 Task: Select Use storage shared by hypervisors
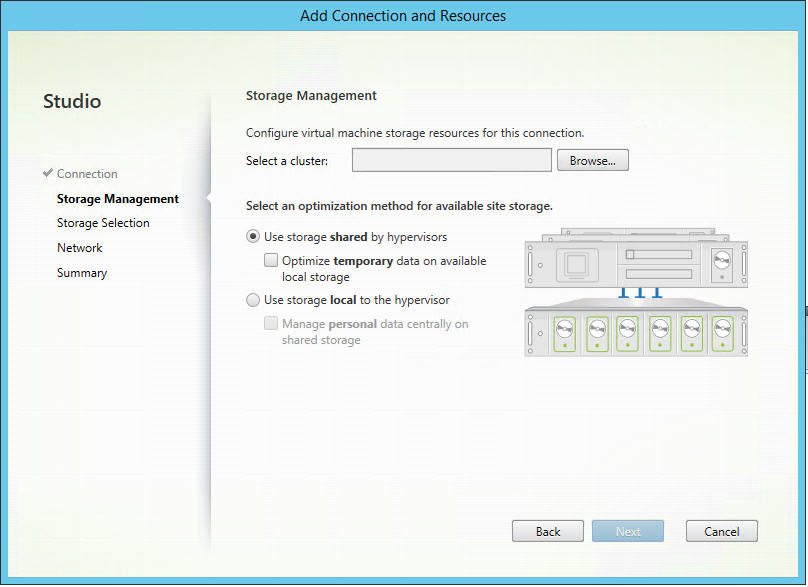(253, 238)
